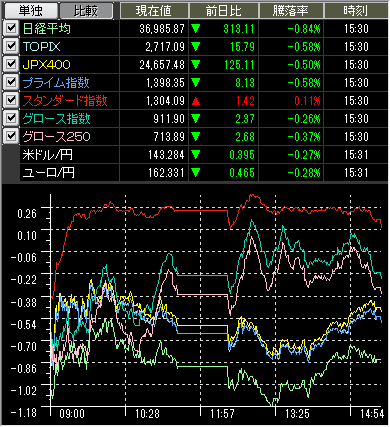The height and width of the screenshot is (427, 390).
Task: Click the JPX400 percent -0.50%
Action: (x=304, y=65)
